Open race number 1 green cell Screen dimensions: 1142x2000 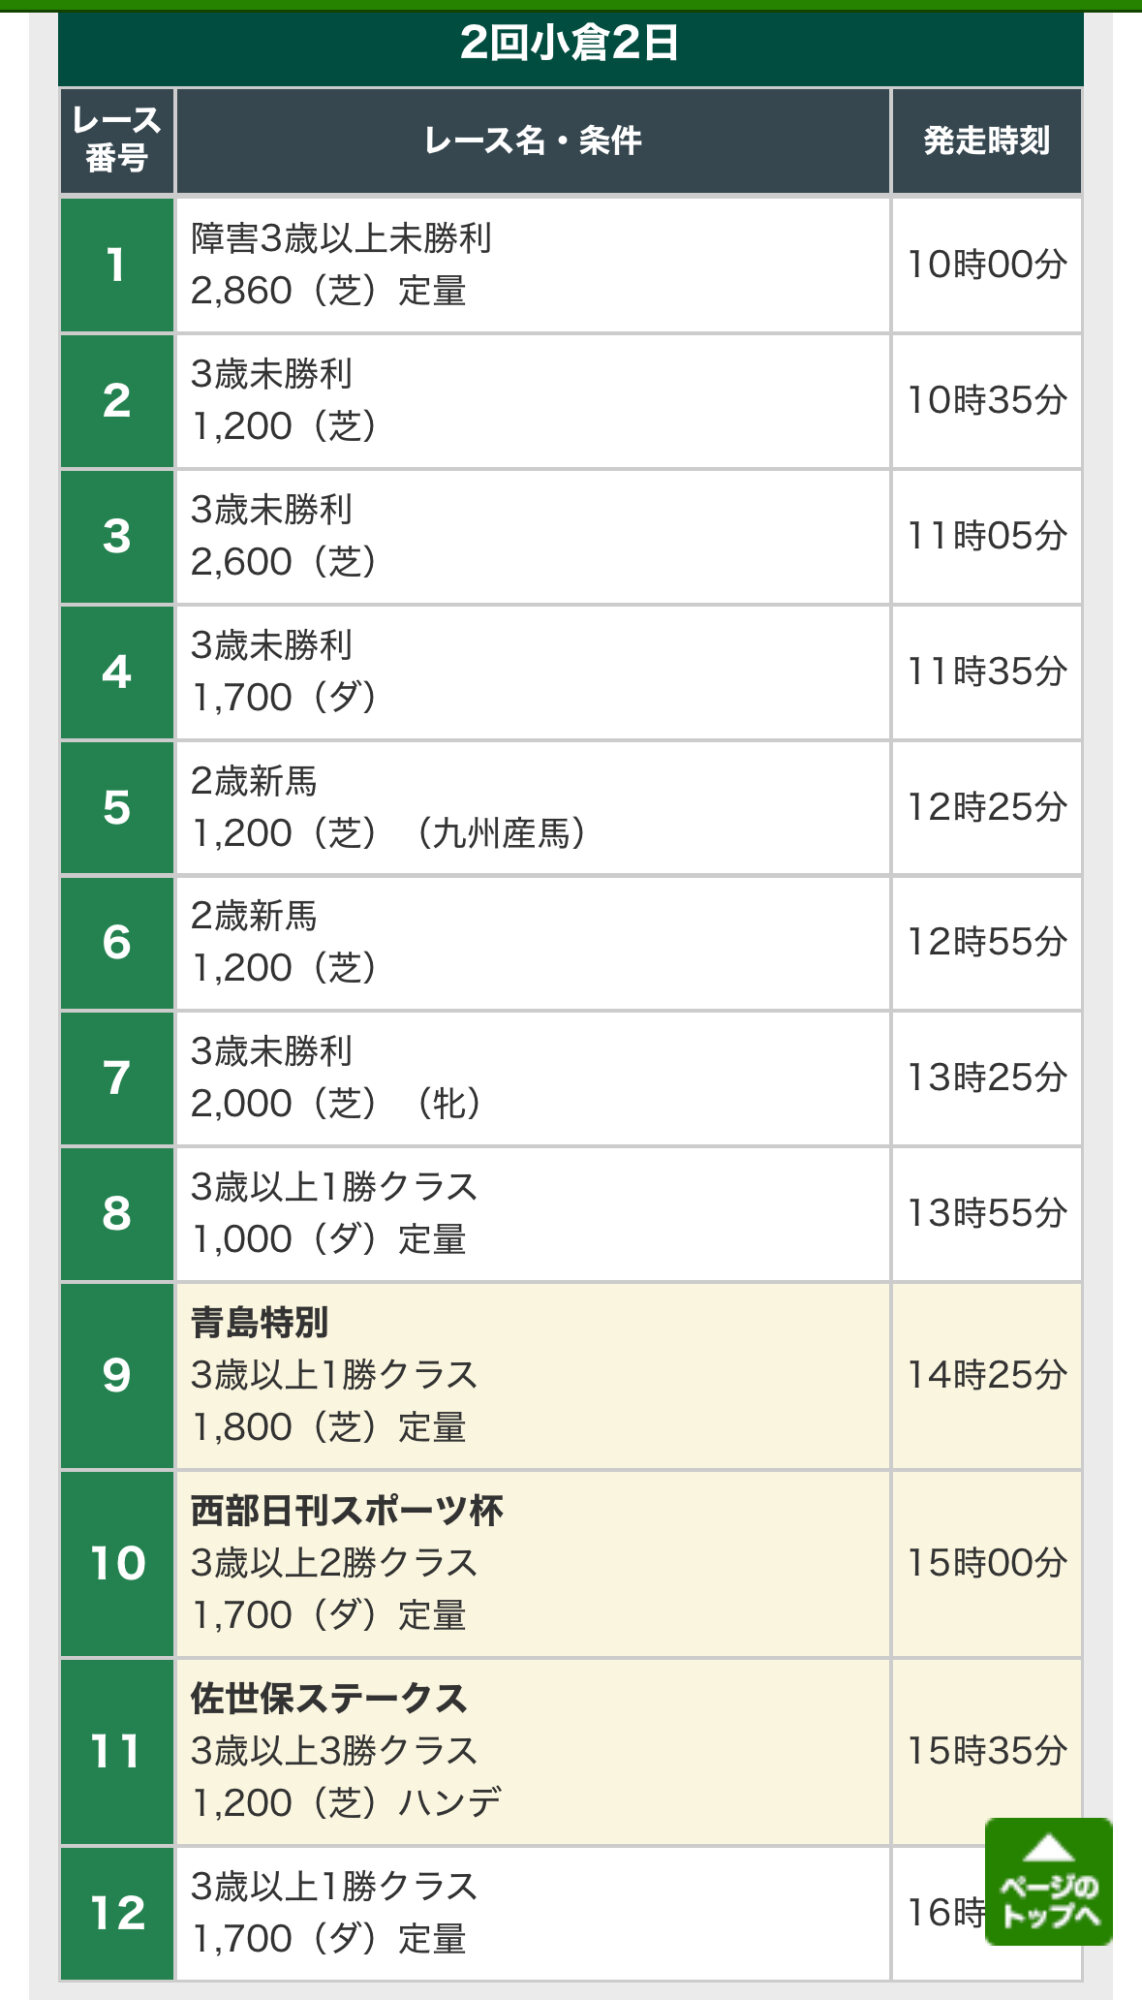point(117,265)
